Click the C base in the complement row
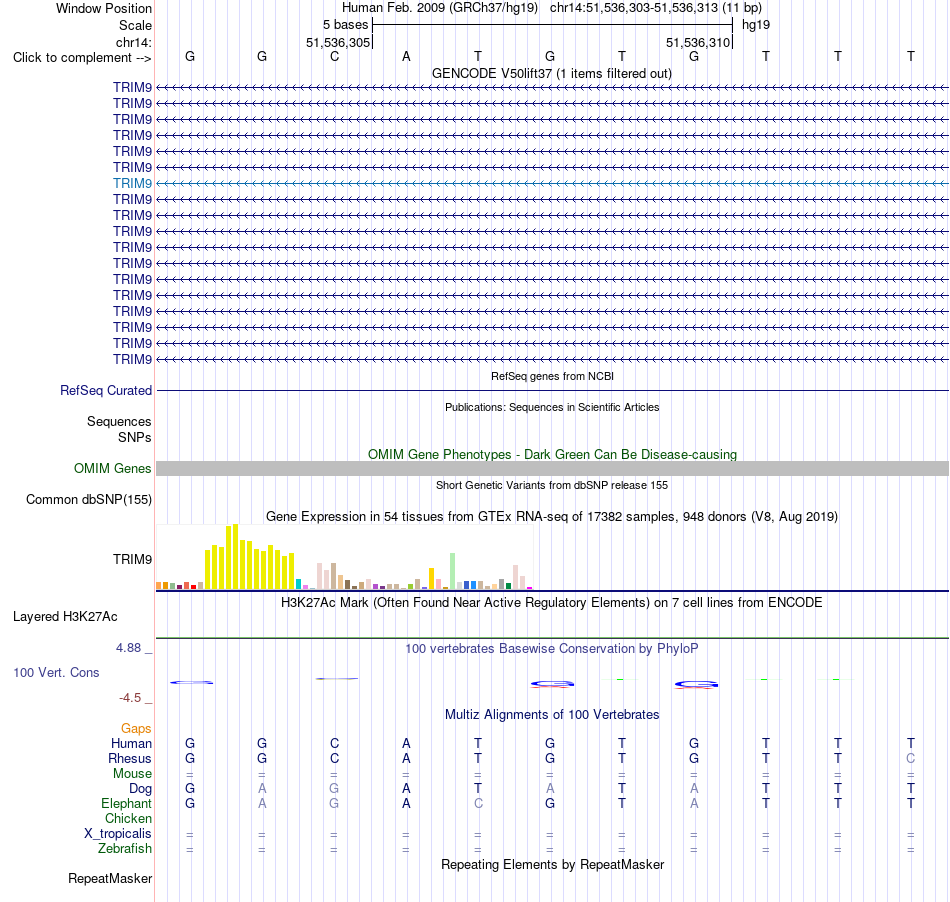950x902 pixels. click(x=334, y=56)
